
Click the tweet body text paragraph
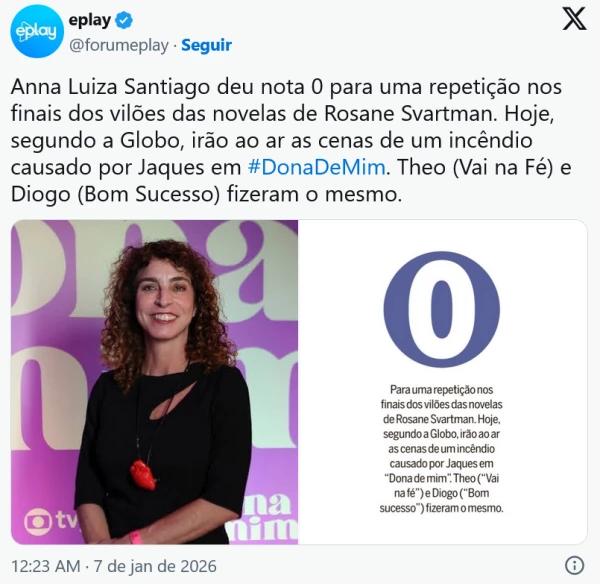point(291,140)
